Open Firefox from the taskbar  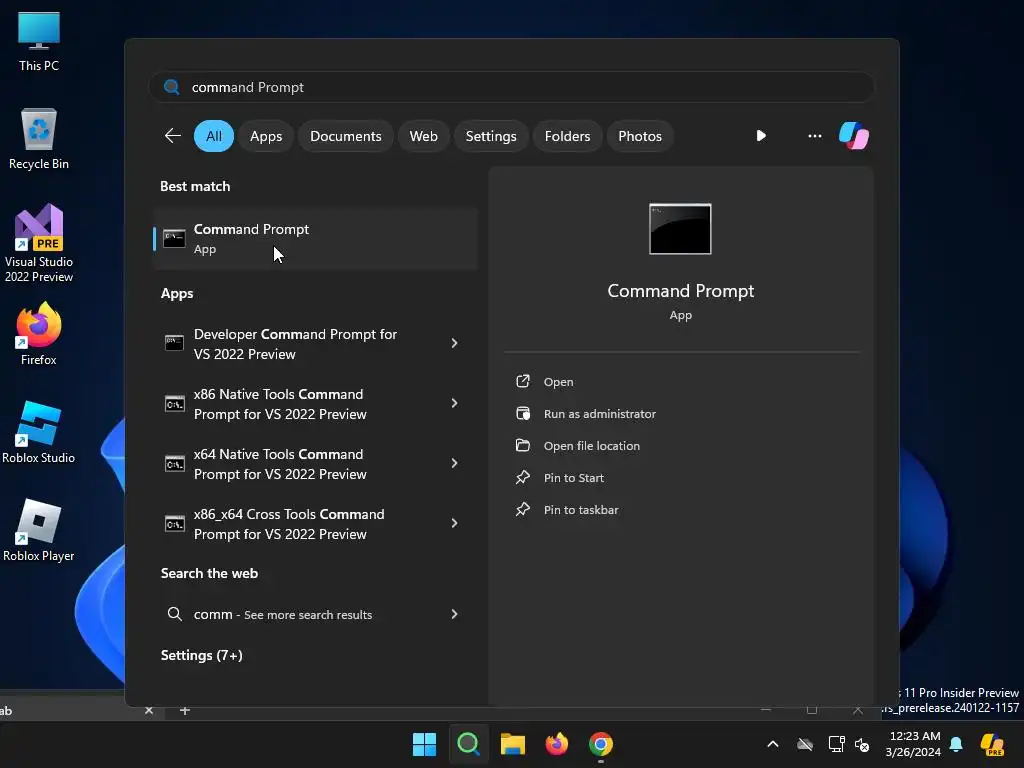tap(556, 744)
